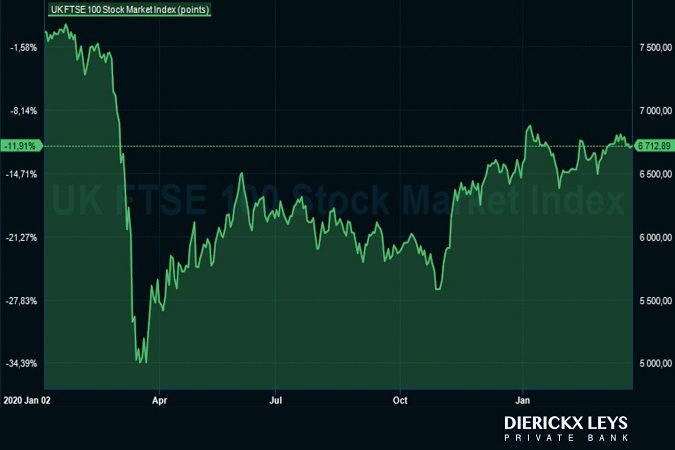This screenshot has height=450, width=675.
Task: Click the 7 000,00 price axis label
Action: click(654, 111)
